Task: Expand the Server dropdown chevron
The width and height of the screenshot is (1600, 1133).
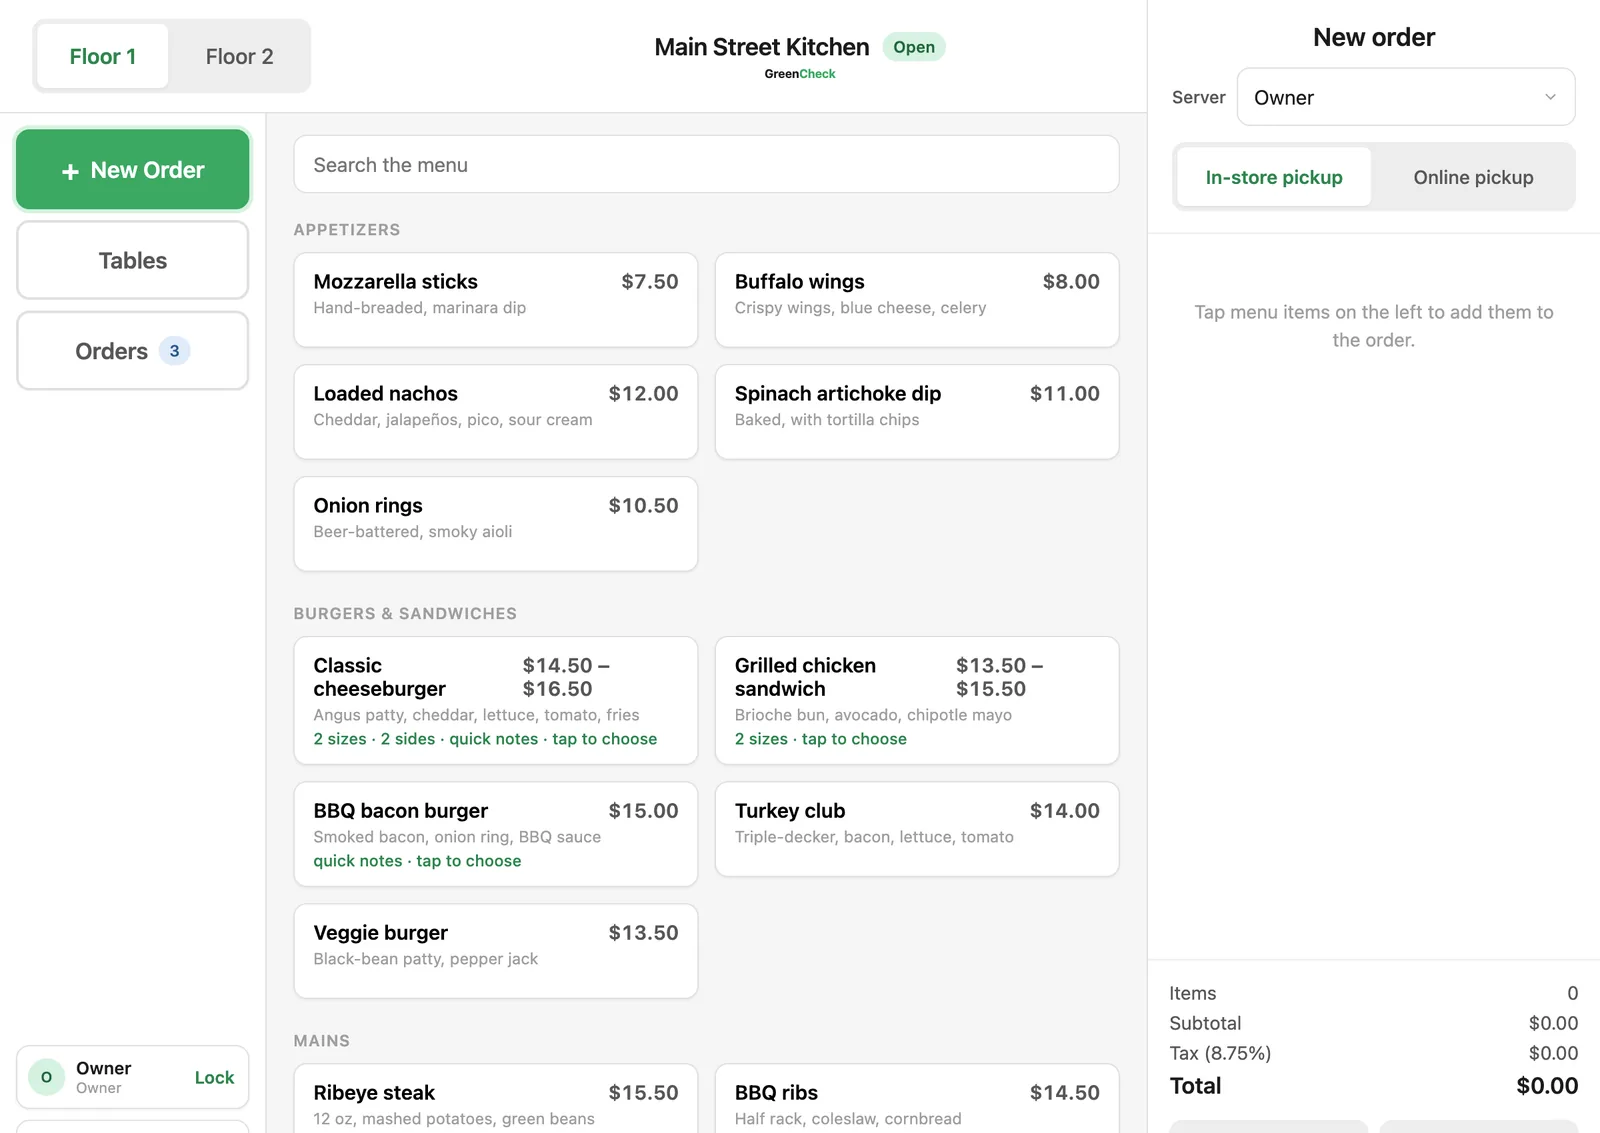Action: coord(1550,97)
